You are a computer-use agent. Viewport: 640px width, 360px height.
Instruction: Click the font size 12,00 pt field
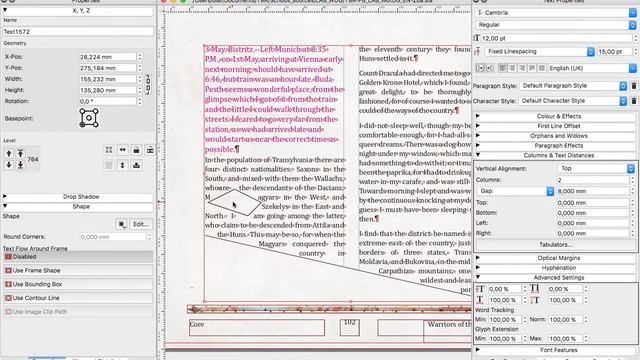coord(556,38)
